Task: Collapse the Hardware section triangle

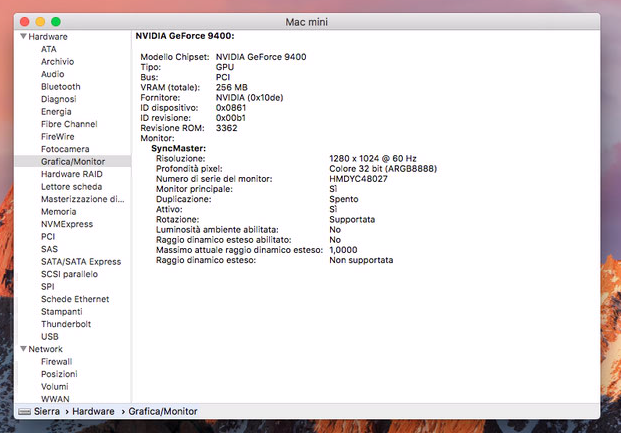Action: tap(23, 36)
